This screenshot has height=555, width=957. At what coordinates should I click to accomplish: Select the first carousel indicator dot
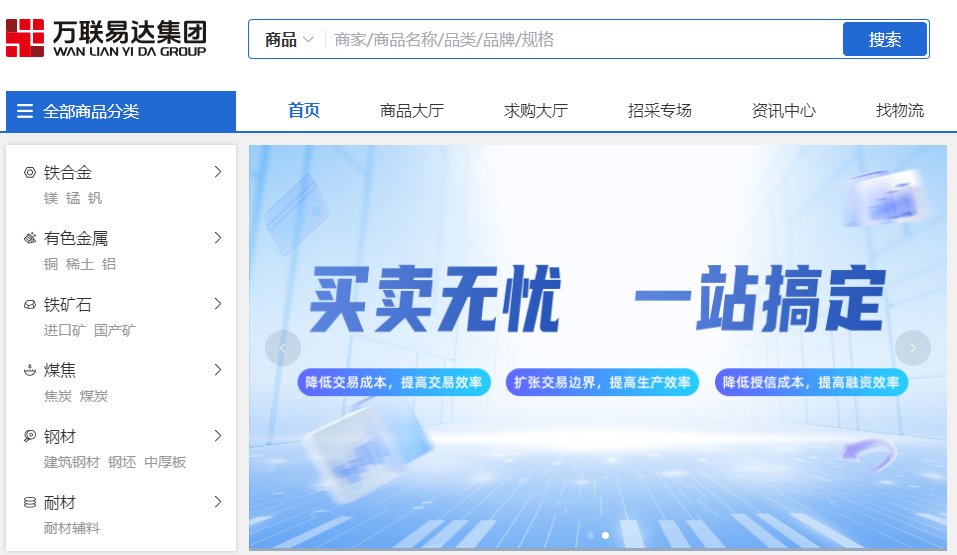click(590, 535)
